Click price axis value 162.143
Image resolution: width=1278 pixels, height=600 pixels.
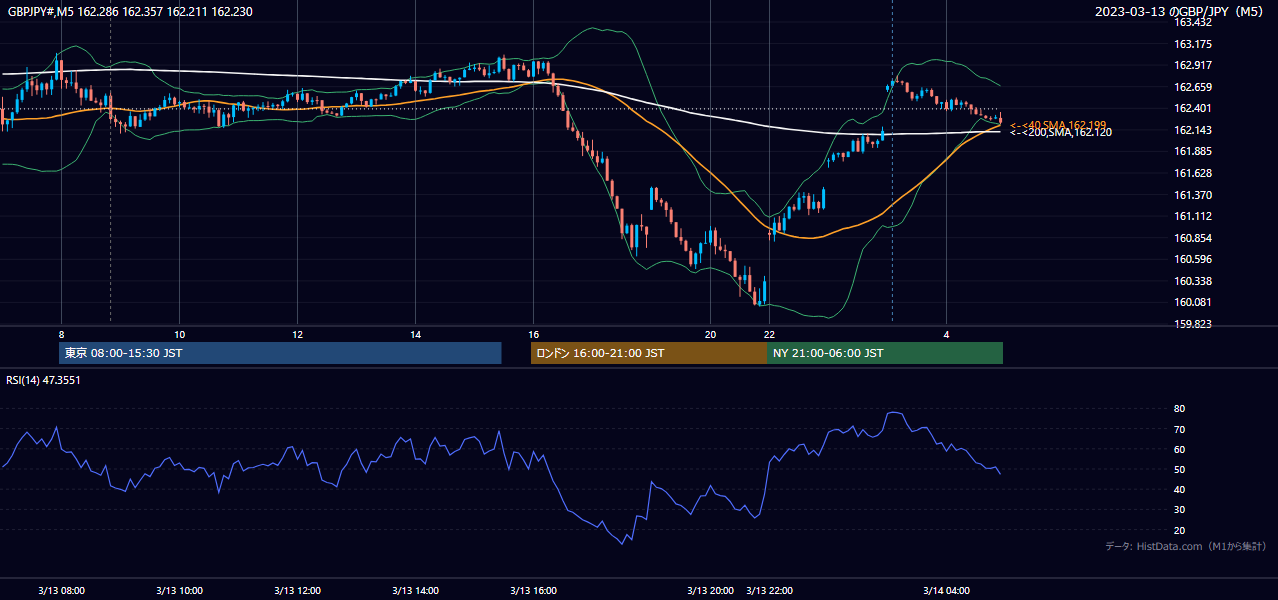point(1193,130)
